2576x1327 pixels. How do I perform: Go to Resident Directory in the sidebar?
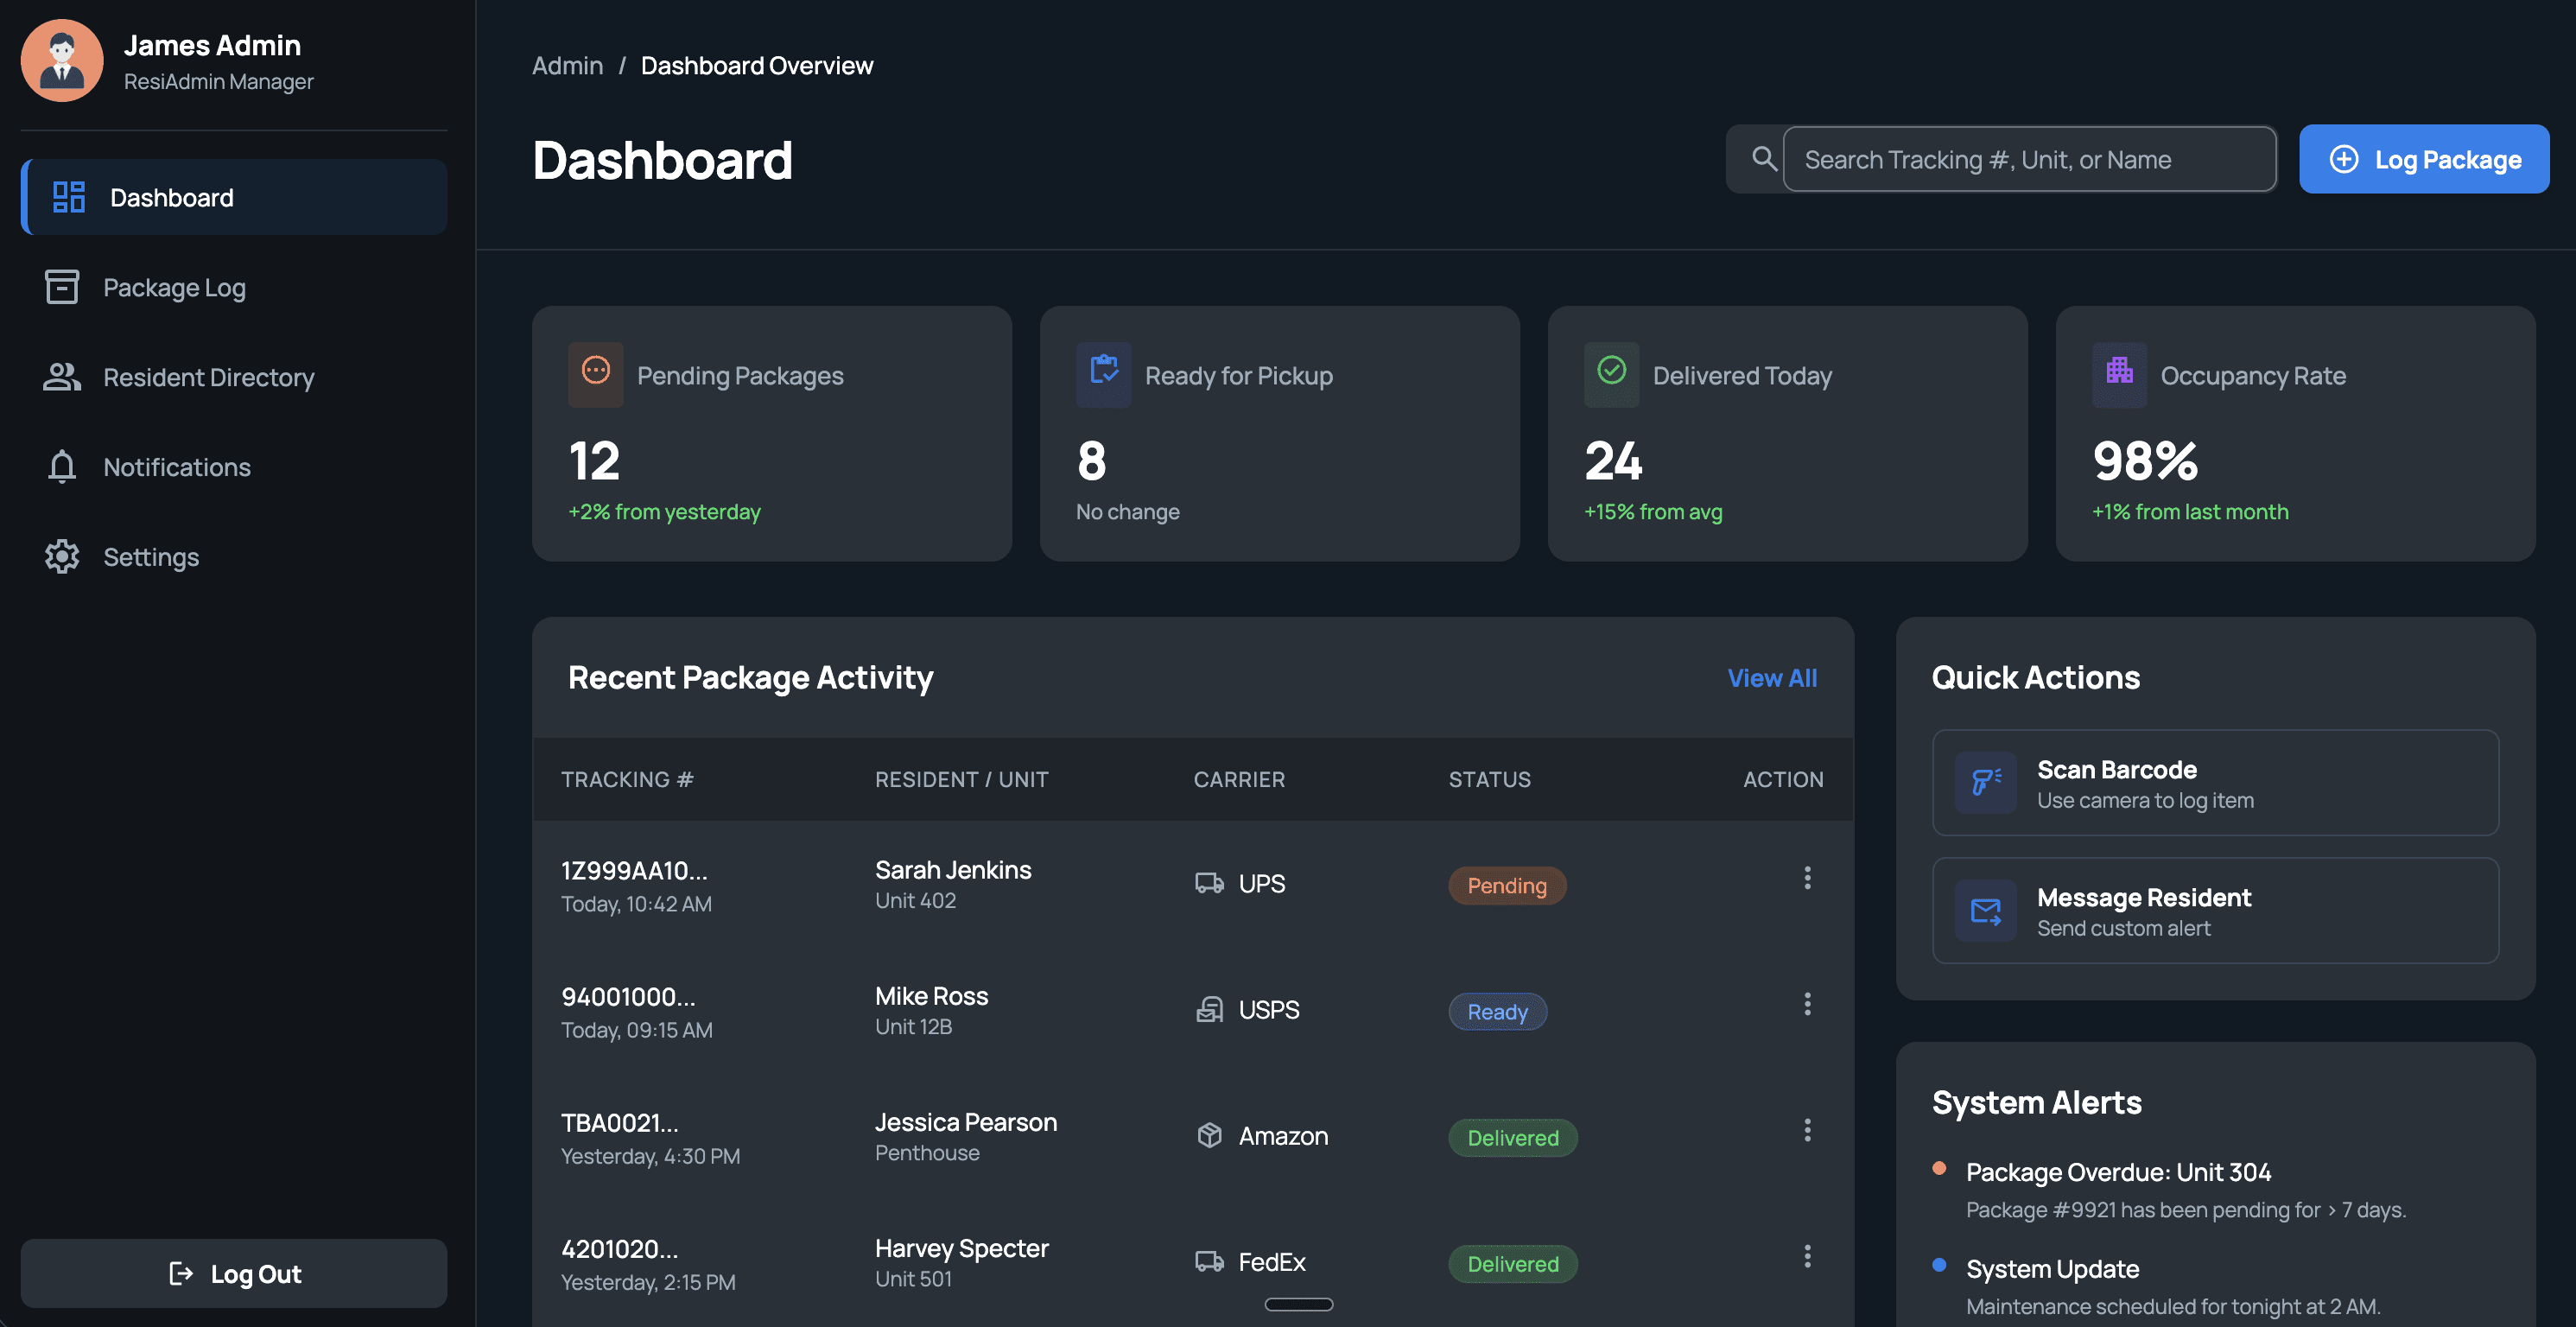click(x=208, y=377)
